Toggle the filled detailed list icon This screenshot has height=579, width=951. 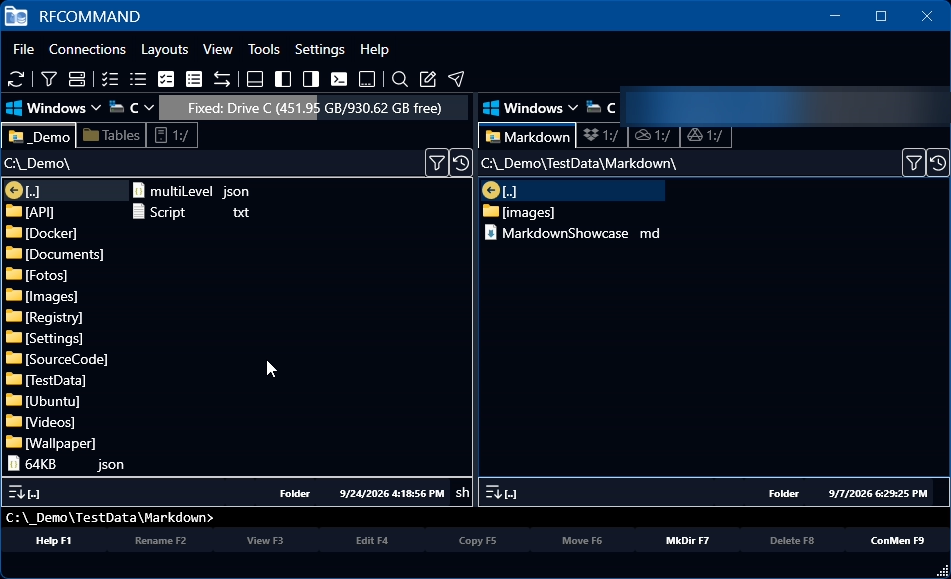coord(193,79)
